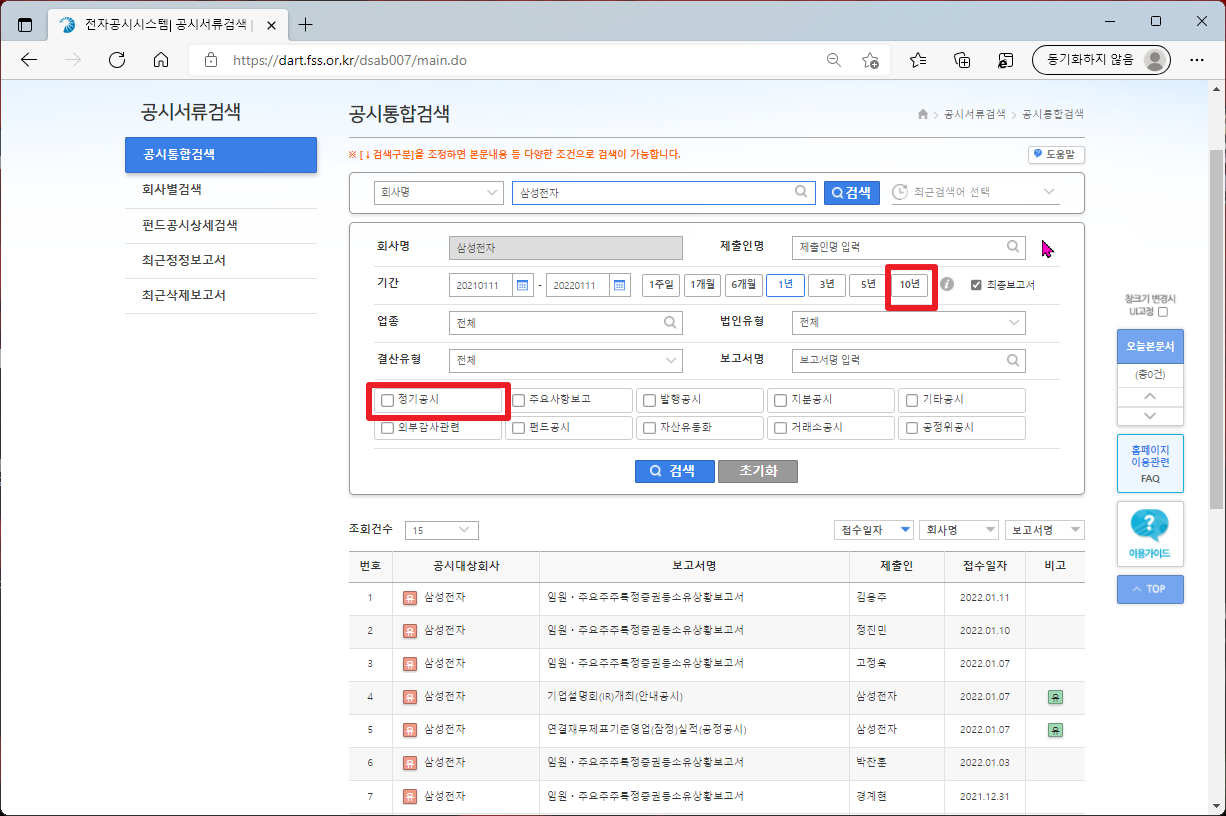
Task: Click 유 badge in 비고 for row 4
Action: click(x=1055, y=696)
